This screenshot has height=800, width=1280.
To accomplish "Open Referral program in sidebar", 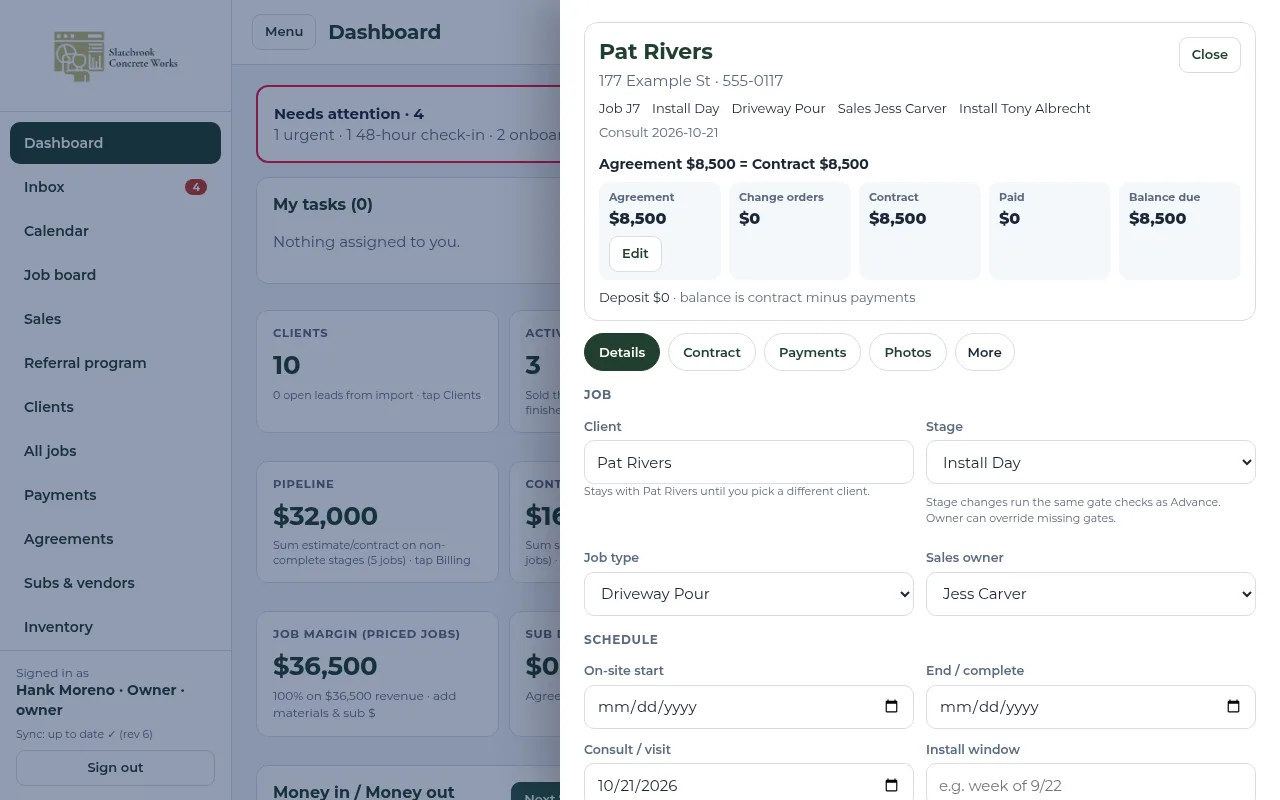I will pos(115,363).
